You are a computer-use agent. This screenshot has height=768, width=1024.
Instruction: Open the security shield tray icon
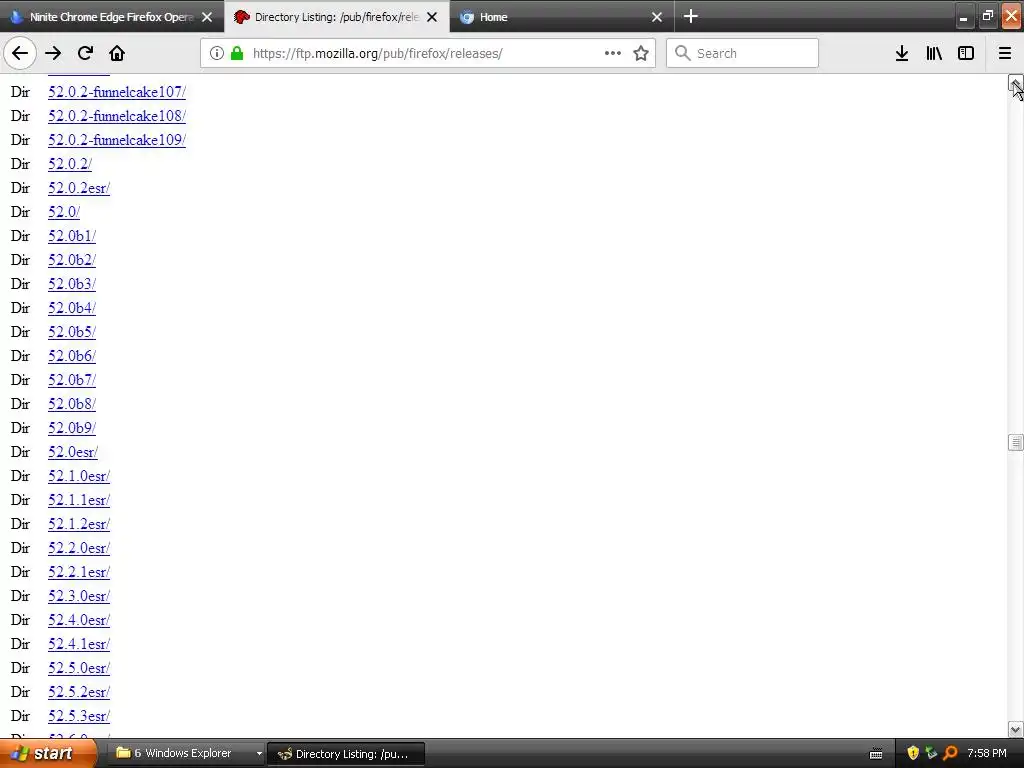[x=913, y=753]
